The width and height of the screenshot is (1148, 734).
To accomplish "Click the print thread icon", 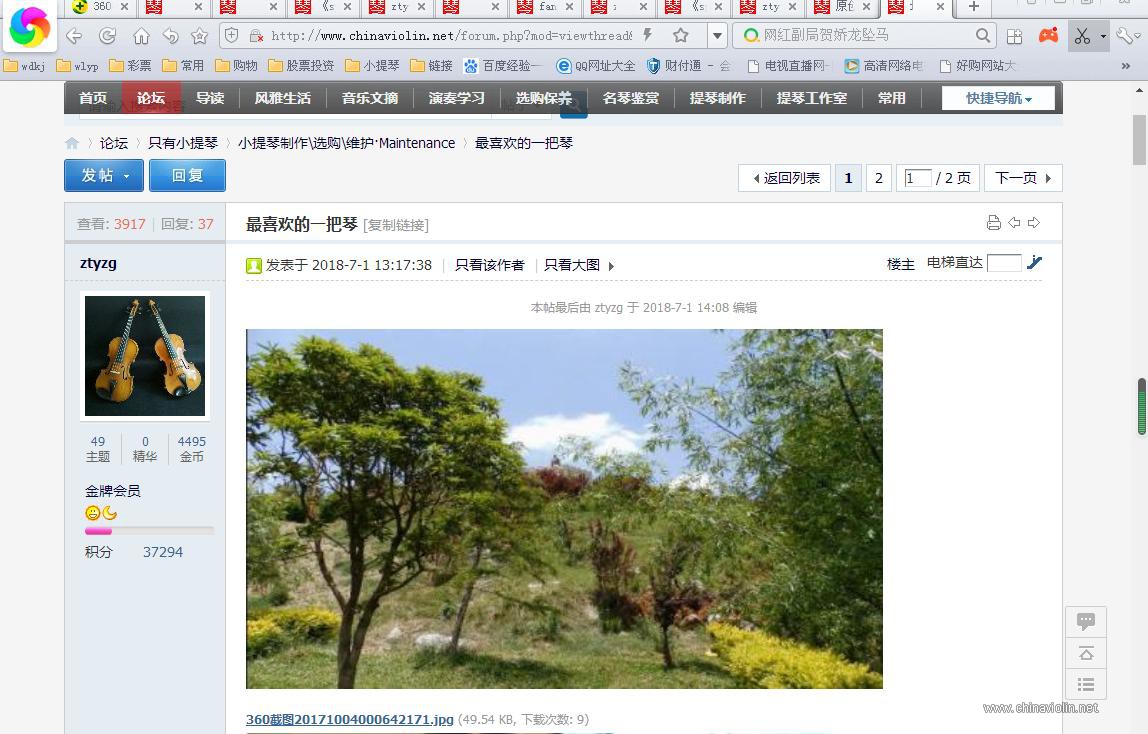I will 994,222.
